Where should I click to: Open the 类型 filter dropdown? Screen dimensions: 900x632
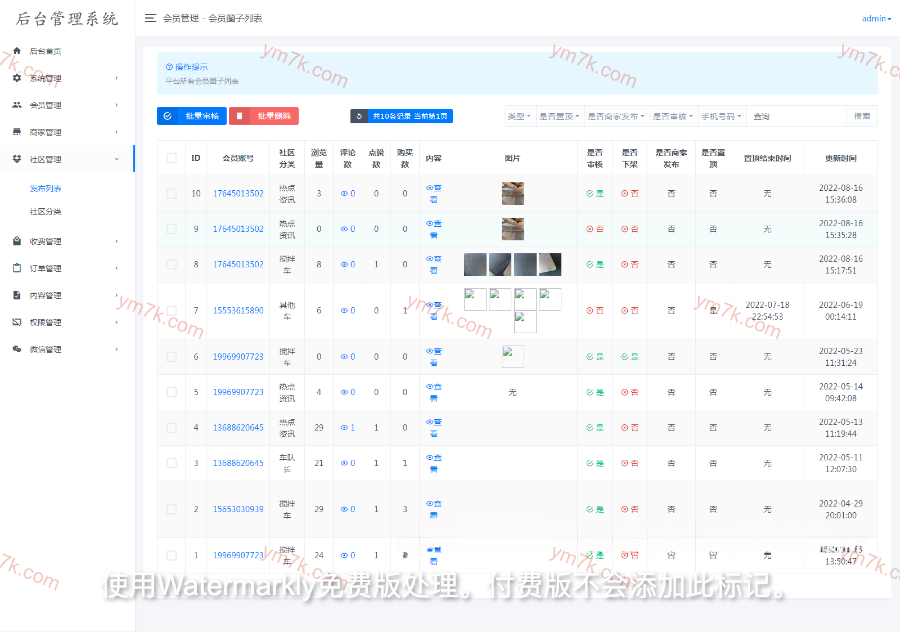pos(518,116)
